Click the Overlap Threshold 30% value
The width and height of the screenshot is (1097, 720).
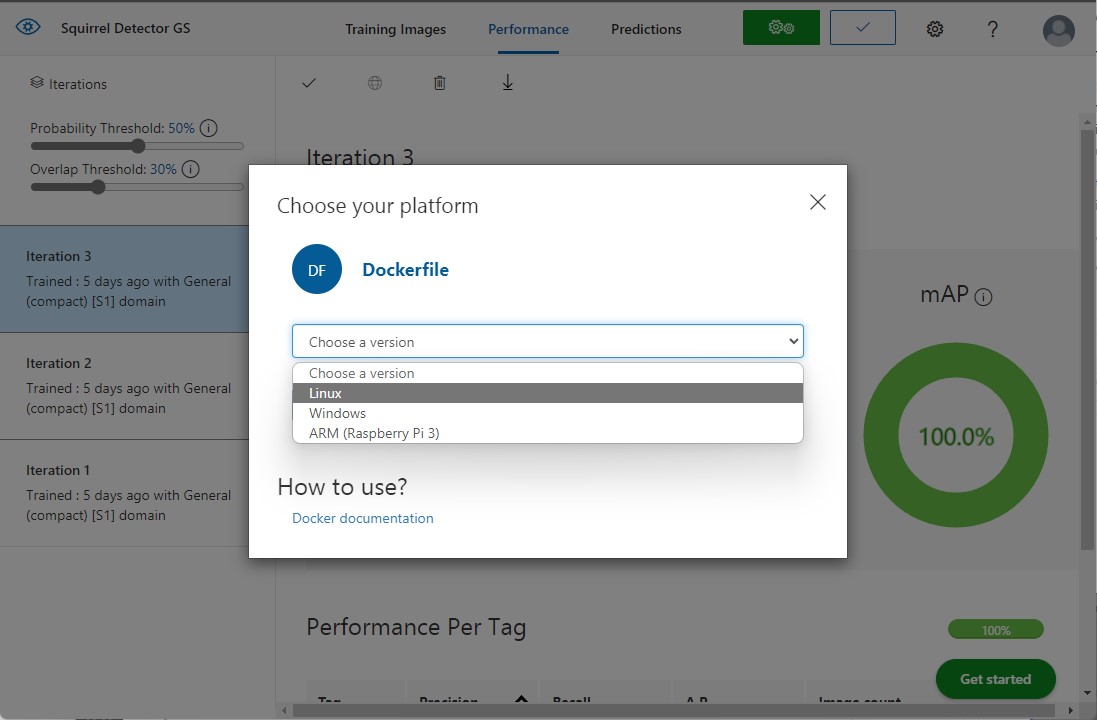click(x=163, y=169)
